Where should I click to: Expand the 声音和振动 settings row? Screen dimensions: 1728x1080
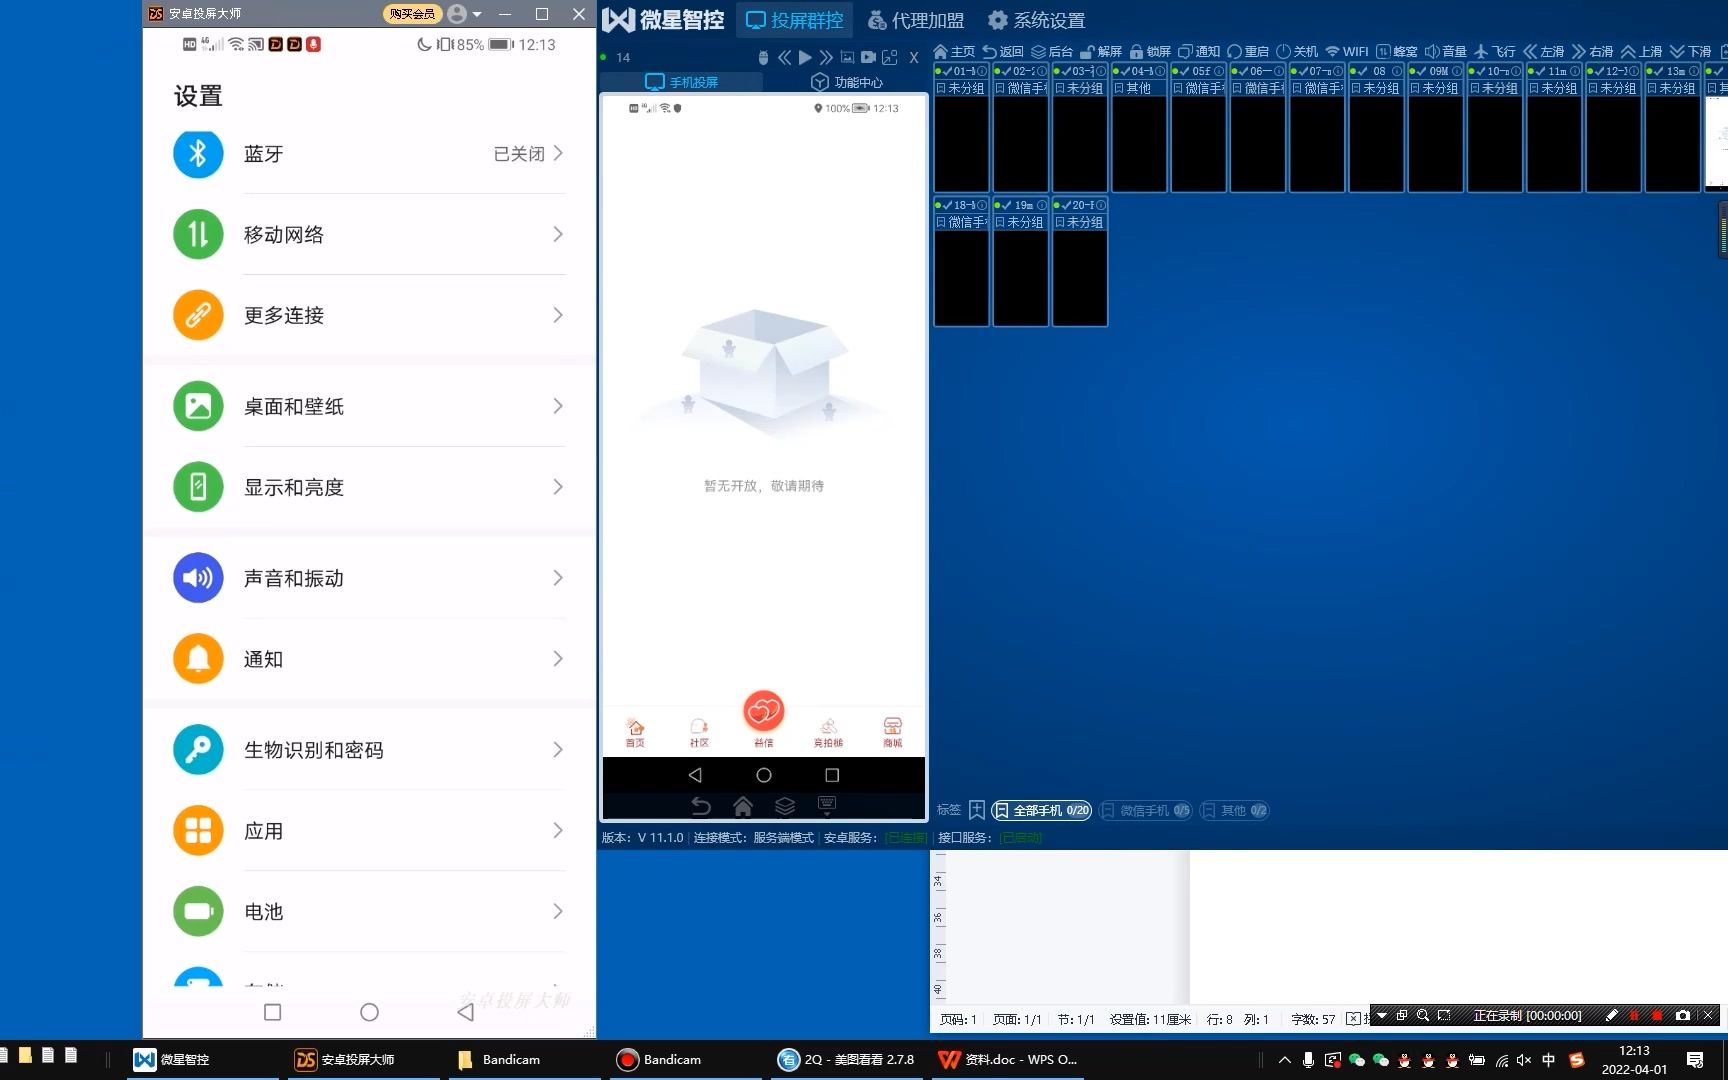pos(369,578)
